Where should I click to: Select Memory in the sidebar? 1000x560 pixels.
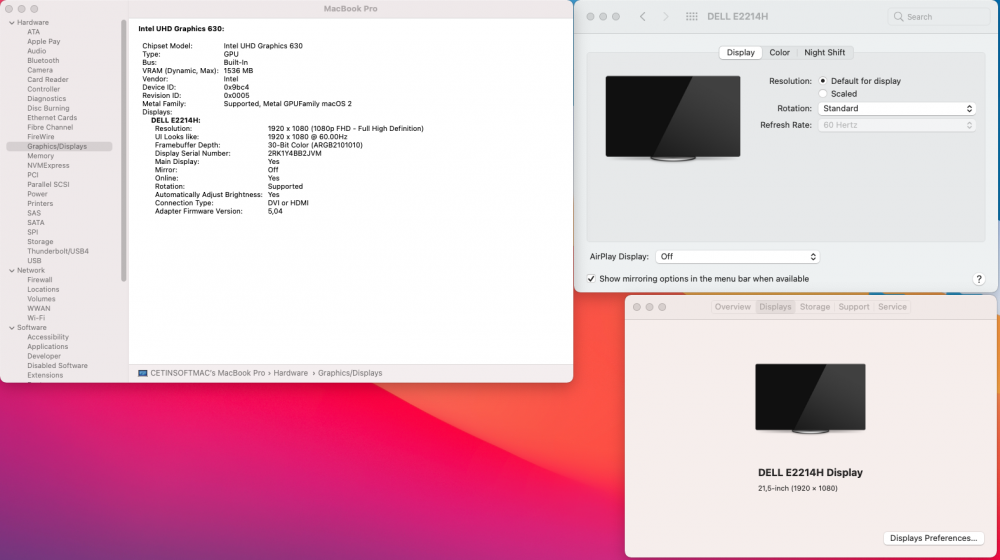coord(40,156)
